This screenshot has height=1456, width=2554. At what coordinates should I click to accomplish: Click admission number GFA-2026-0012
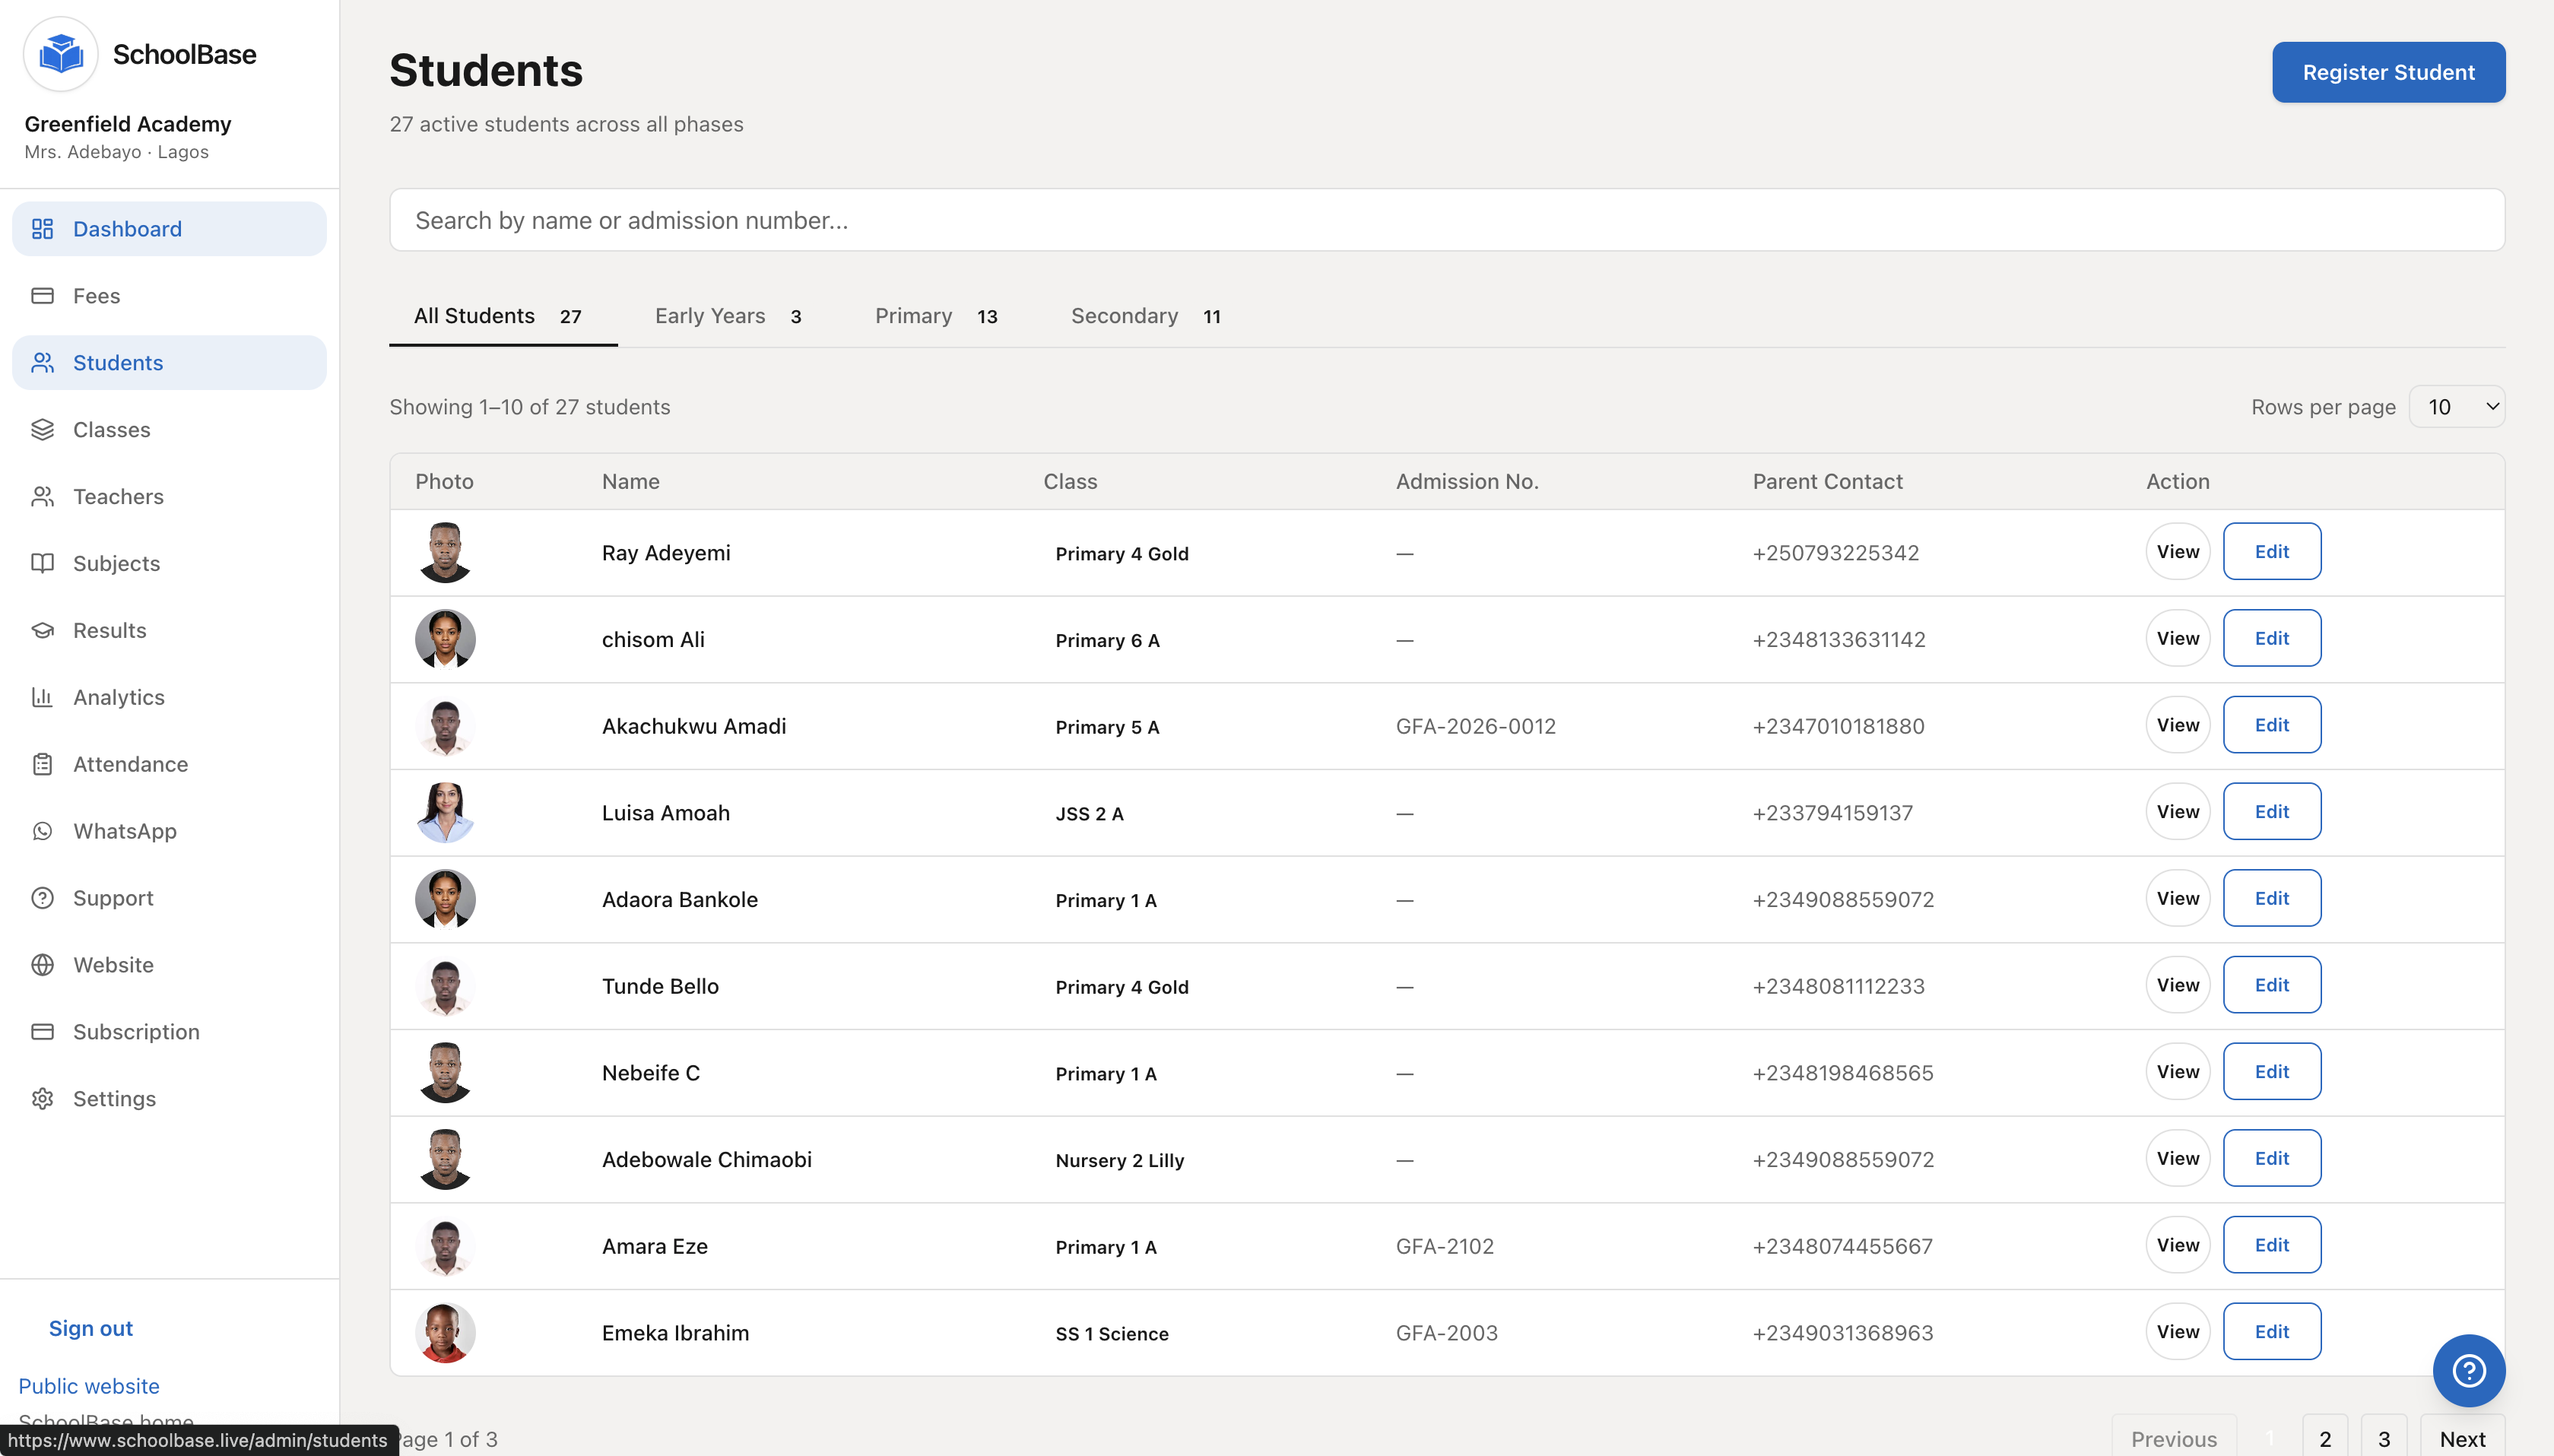click(1476, 727)
